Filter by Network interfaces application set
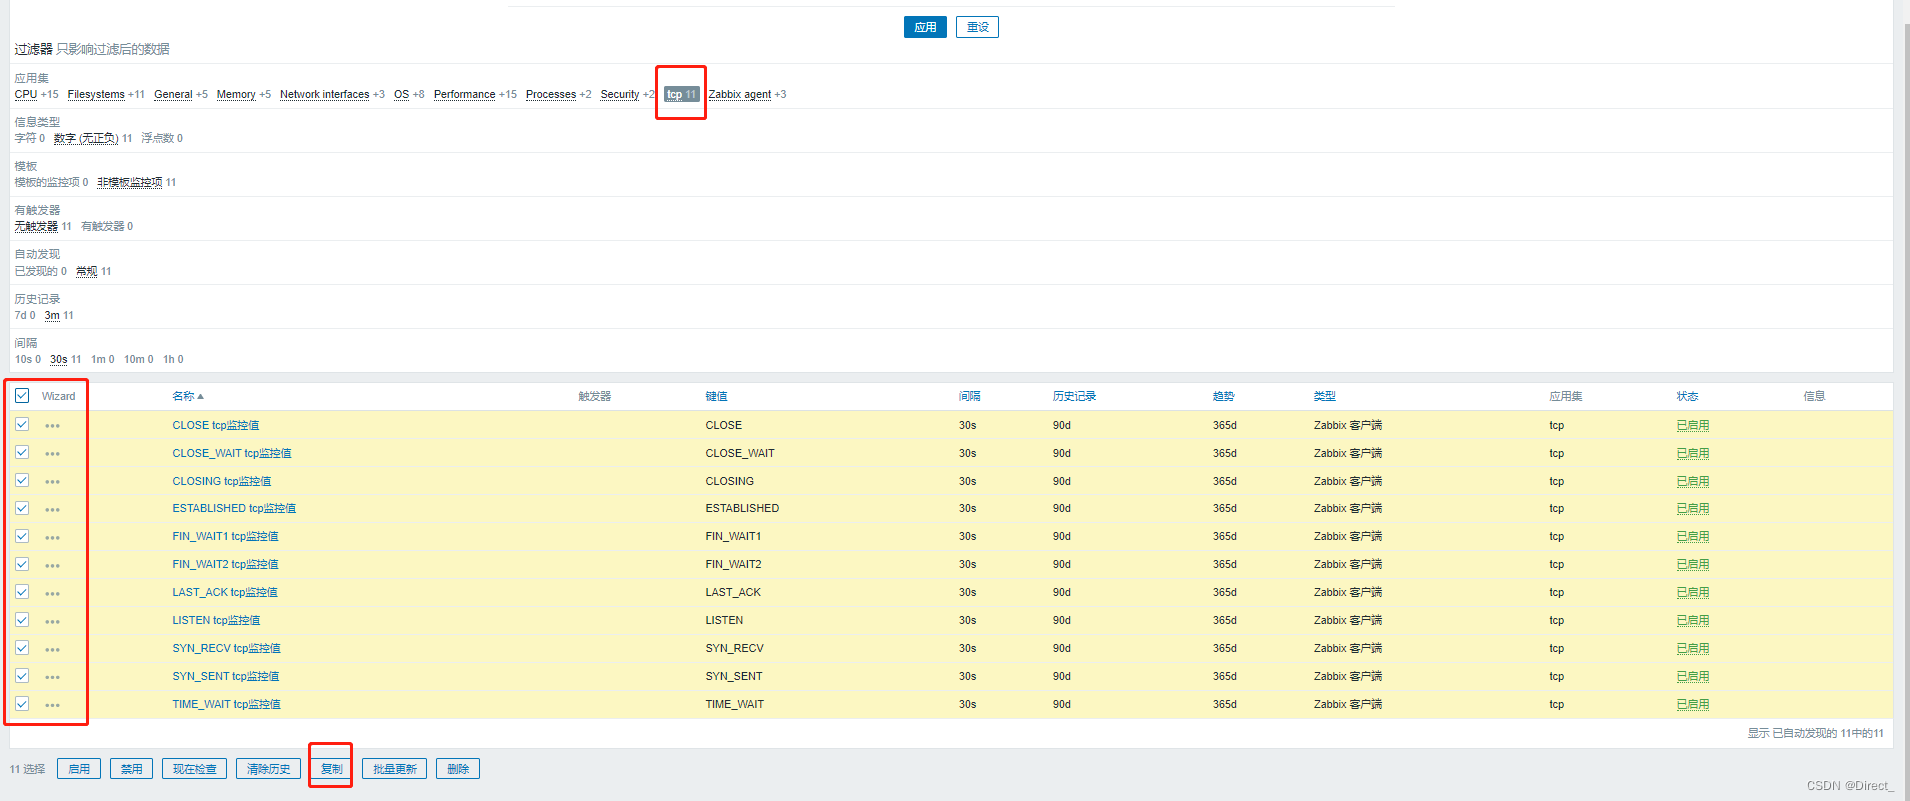1910x801 pixels. tap(325, 94)
